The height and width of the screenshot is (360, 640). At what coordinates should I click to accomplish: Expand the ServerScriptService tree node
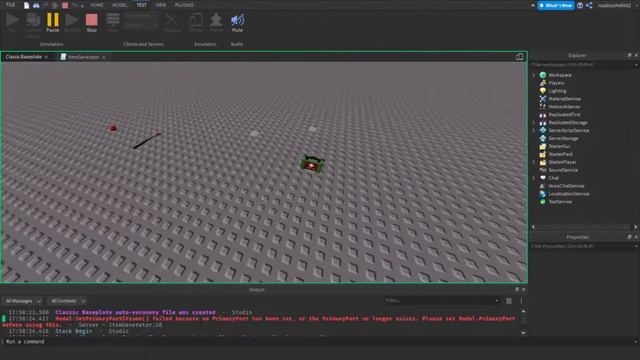(x=533, y=131)
